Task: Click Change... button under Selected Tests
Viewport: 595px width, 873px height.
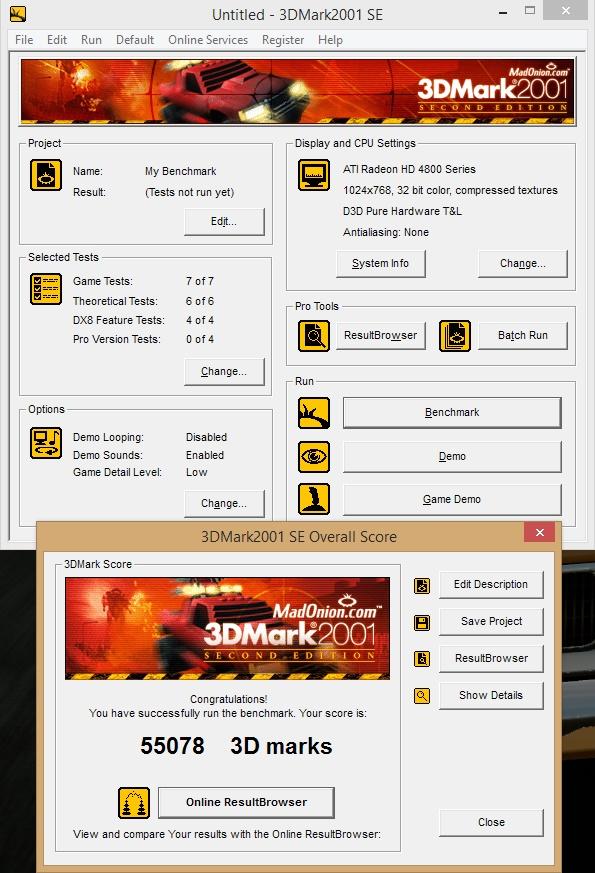Action: [x=224, y=371]
